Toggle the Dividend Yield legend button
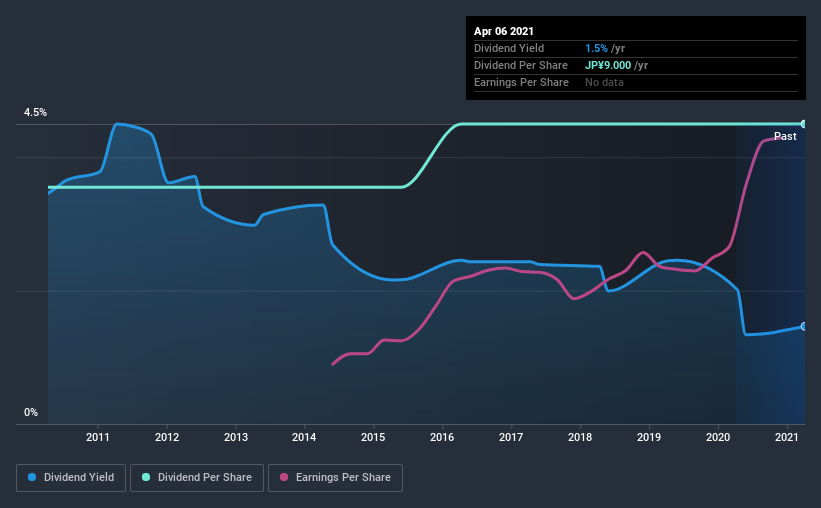 coord(71,478)
